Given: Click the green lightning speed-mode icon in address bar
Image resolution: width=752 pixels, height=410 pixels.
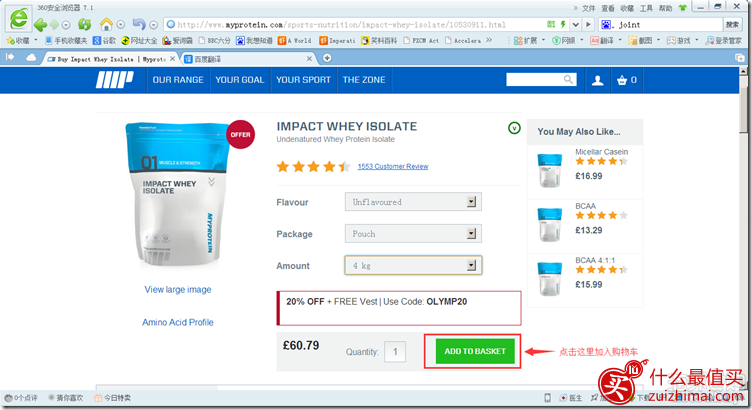Looking at the screenshot, I should [x=563, y=24].
